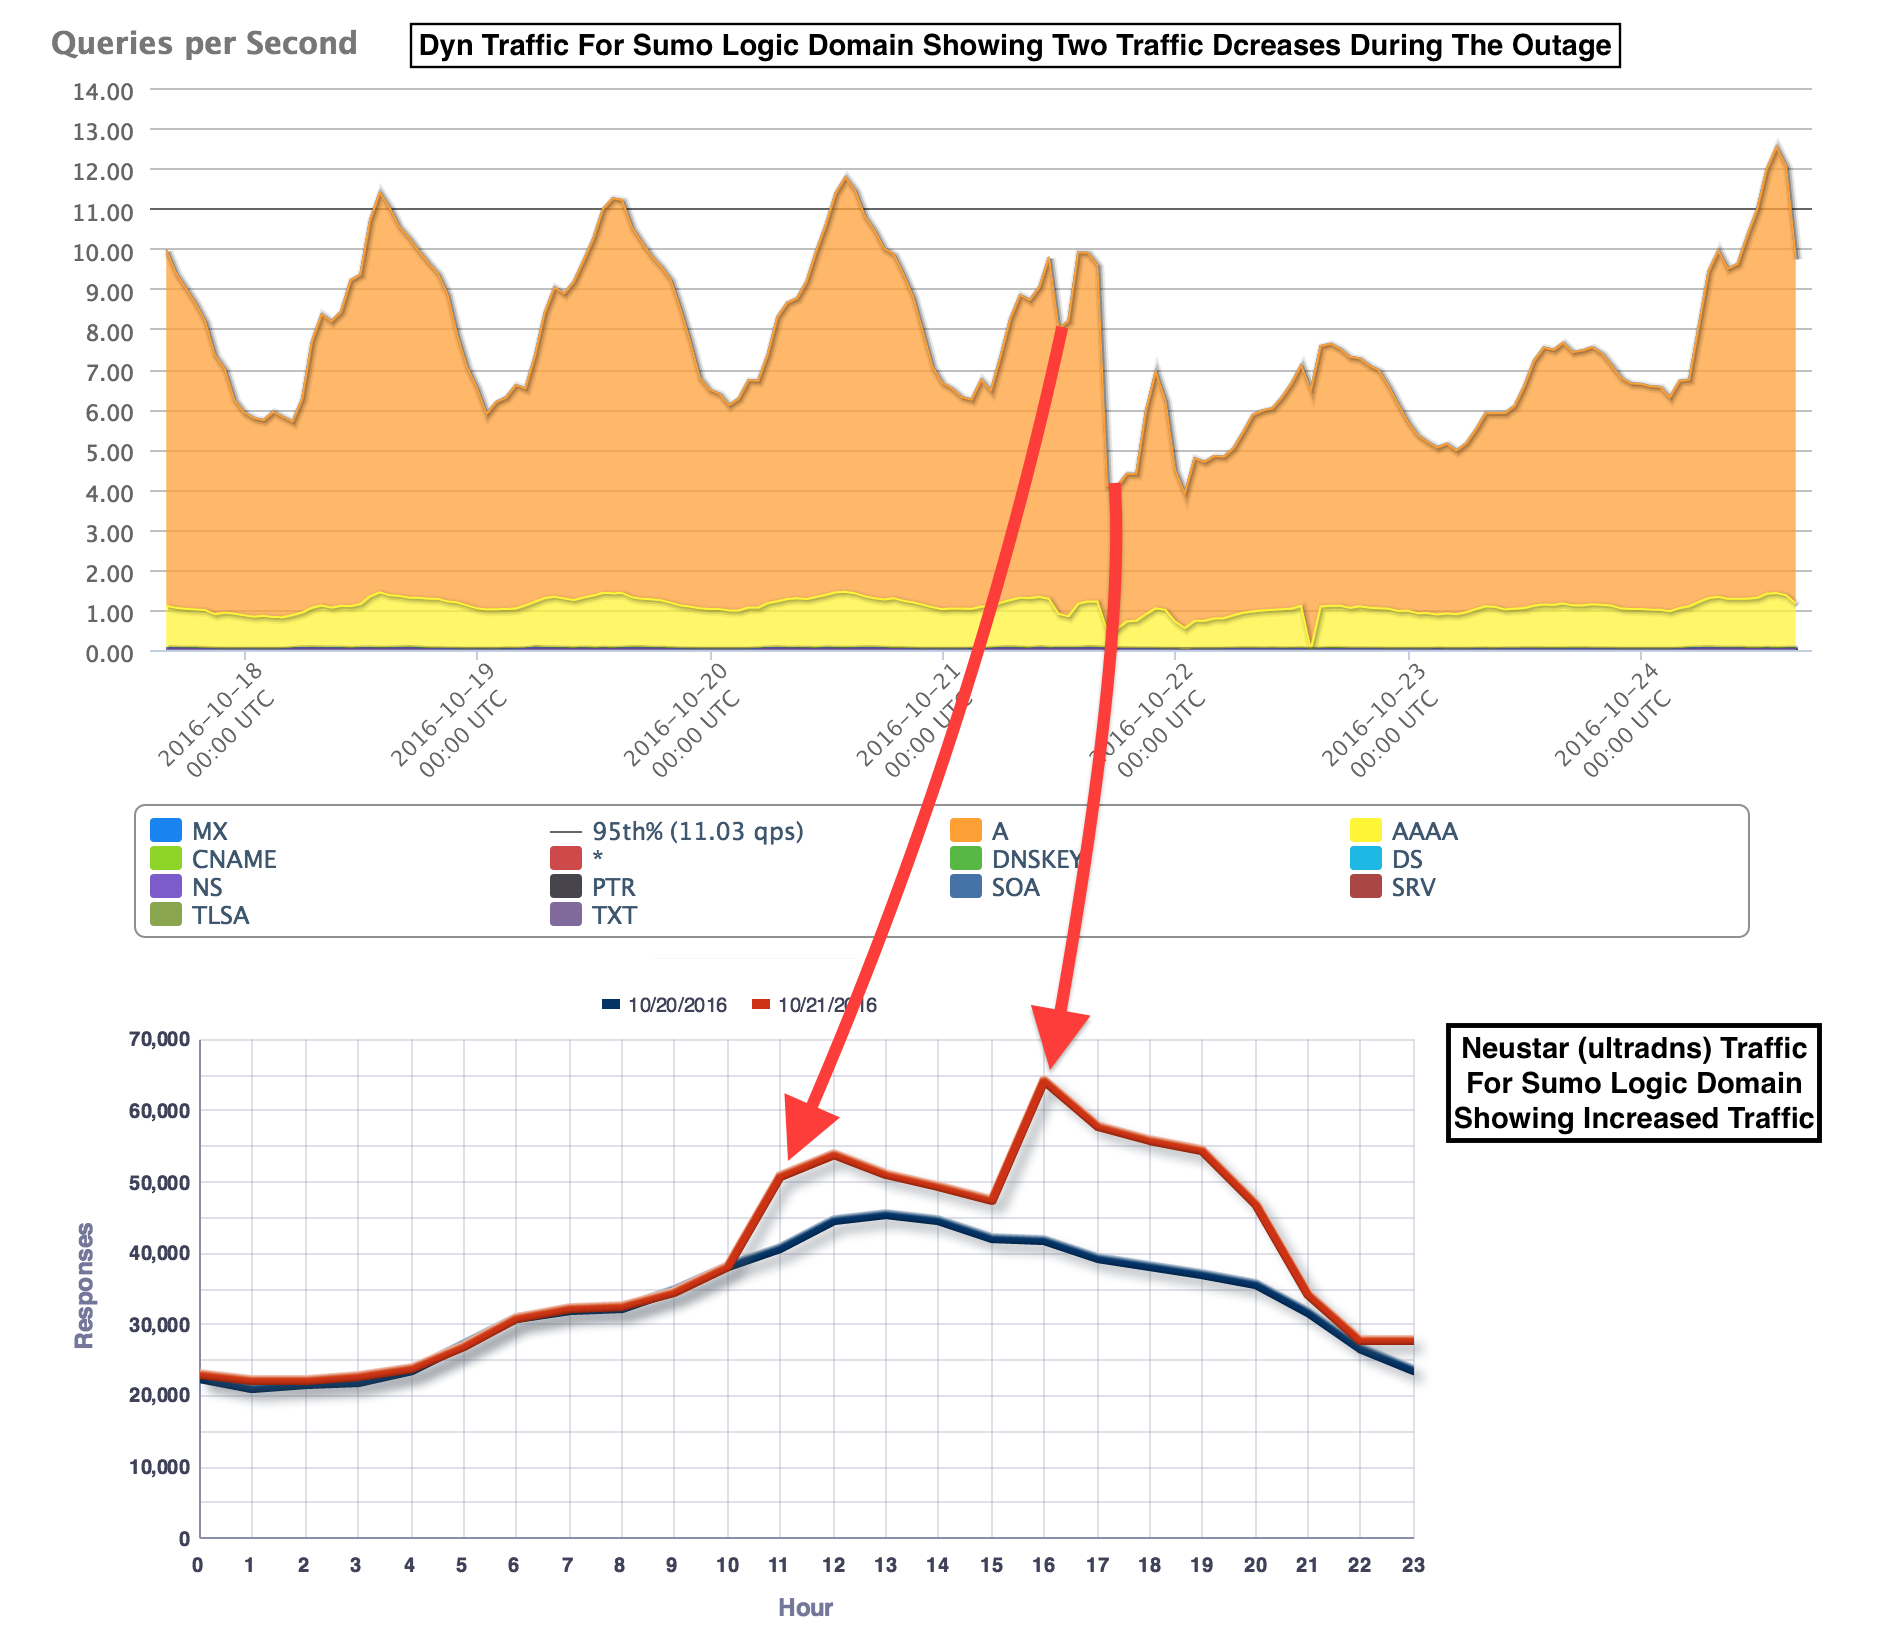Toggle the NS series label

tap(207, 887)
